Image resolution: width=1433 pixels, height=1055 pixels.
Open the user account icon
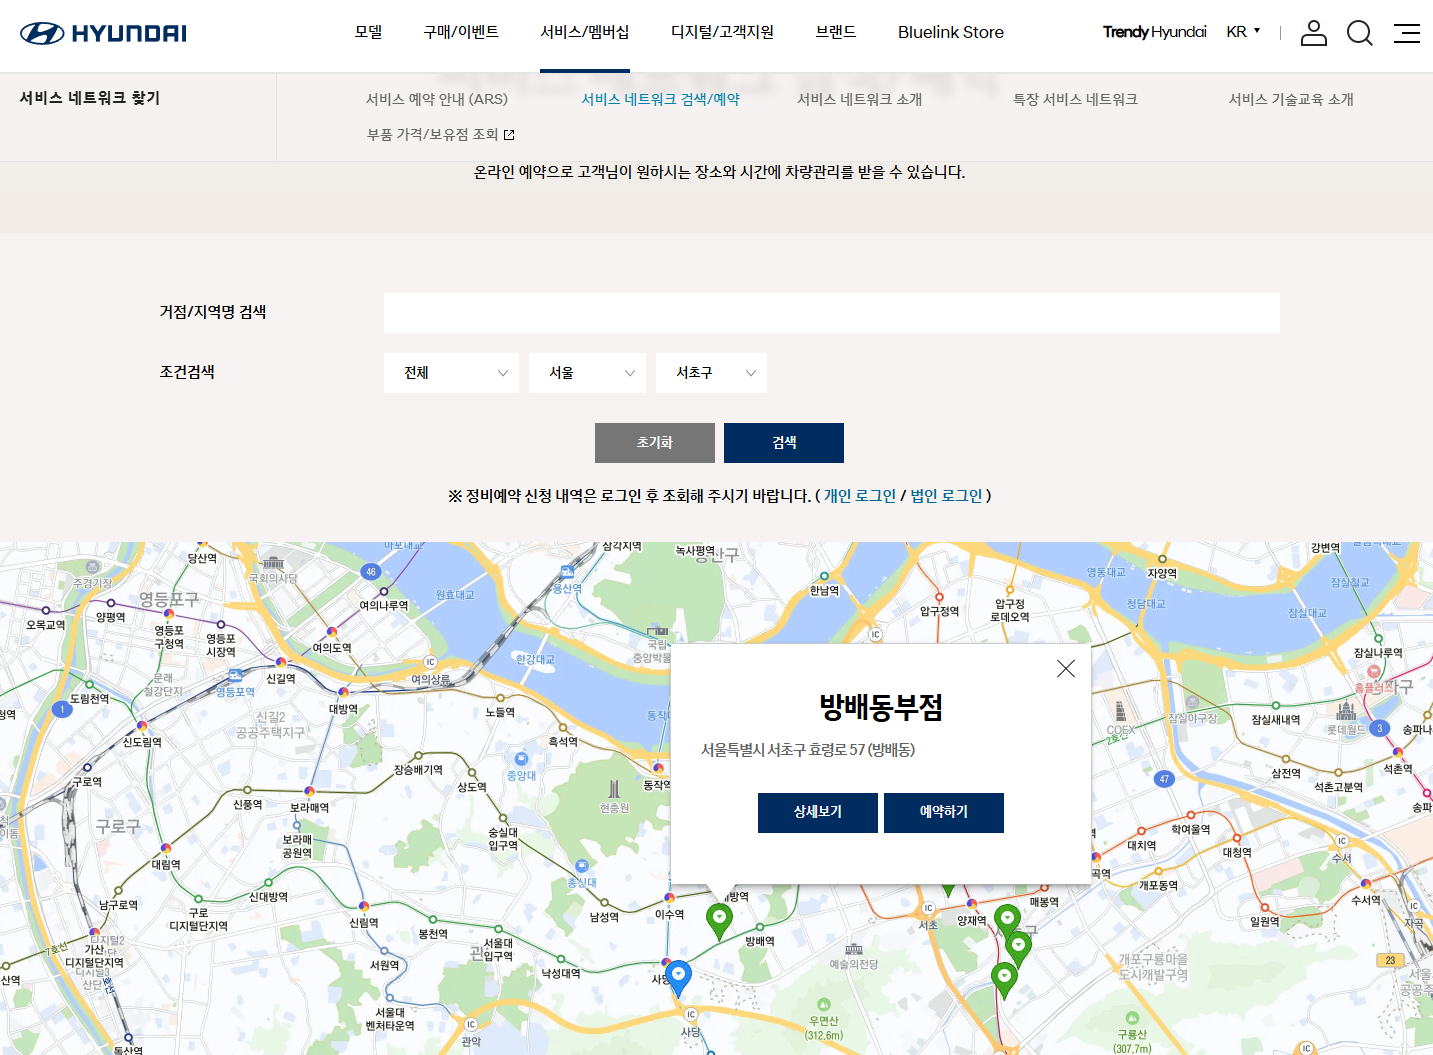(x=1313, y=33)
